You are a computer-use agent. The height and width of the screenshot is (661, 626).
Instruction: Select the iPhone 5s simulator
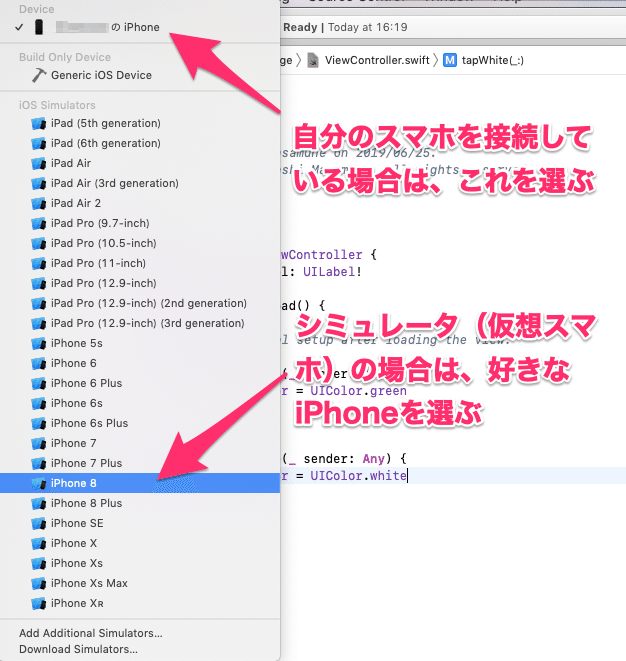(x=140, y=344)
